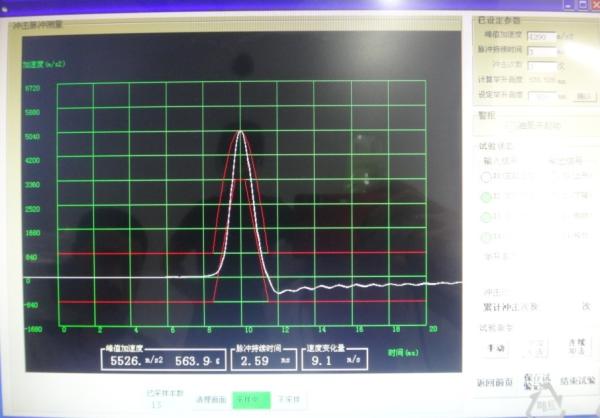Click the 保存试验 button
The image size is (600, 418).
tap(536, 382)
